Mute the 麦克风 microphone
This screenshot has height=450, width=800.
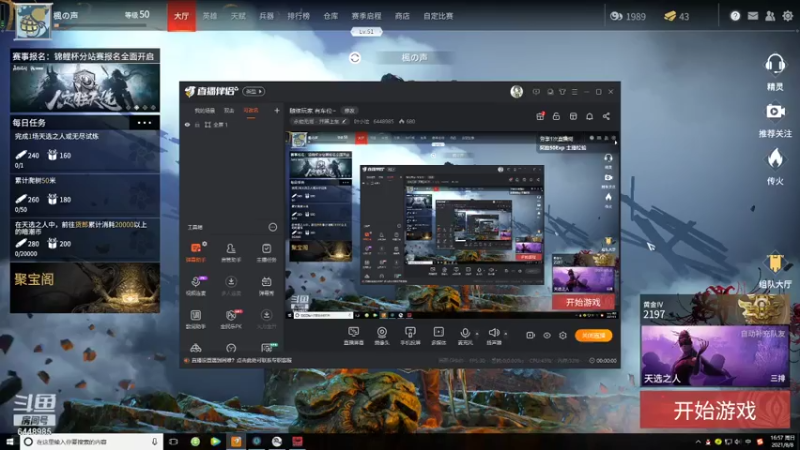(x=465, y=335)
